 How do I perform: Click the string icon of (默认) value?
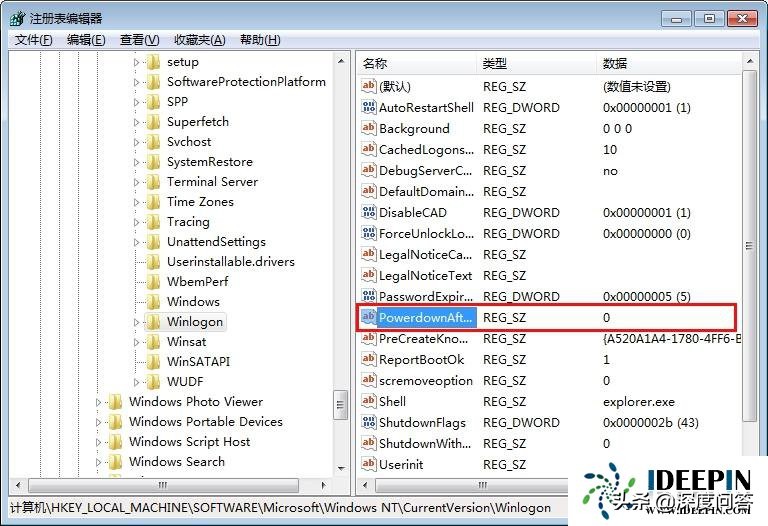click(368, 86)
